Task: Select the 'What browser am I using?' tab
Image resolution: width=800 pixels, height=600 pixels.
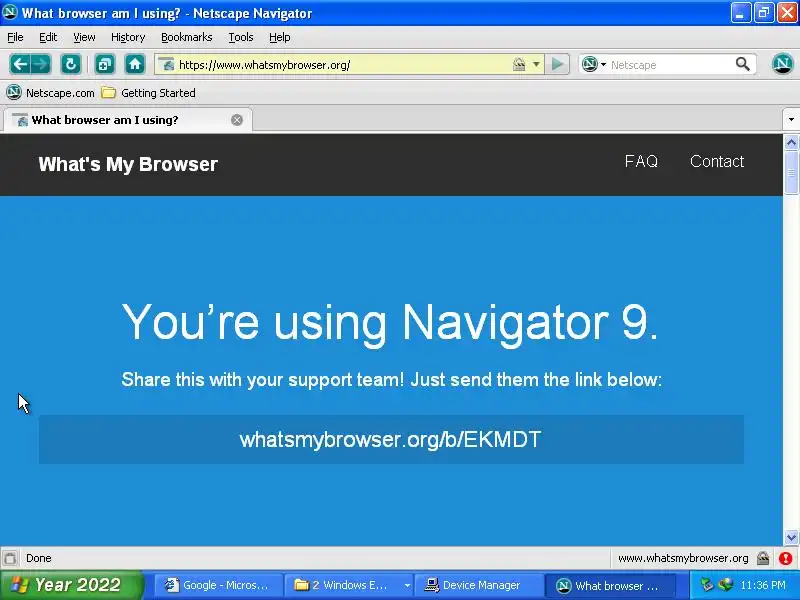Action: pyautogui.click(x=128, y=120)
